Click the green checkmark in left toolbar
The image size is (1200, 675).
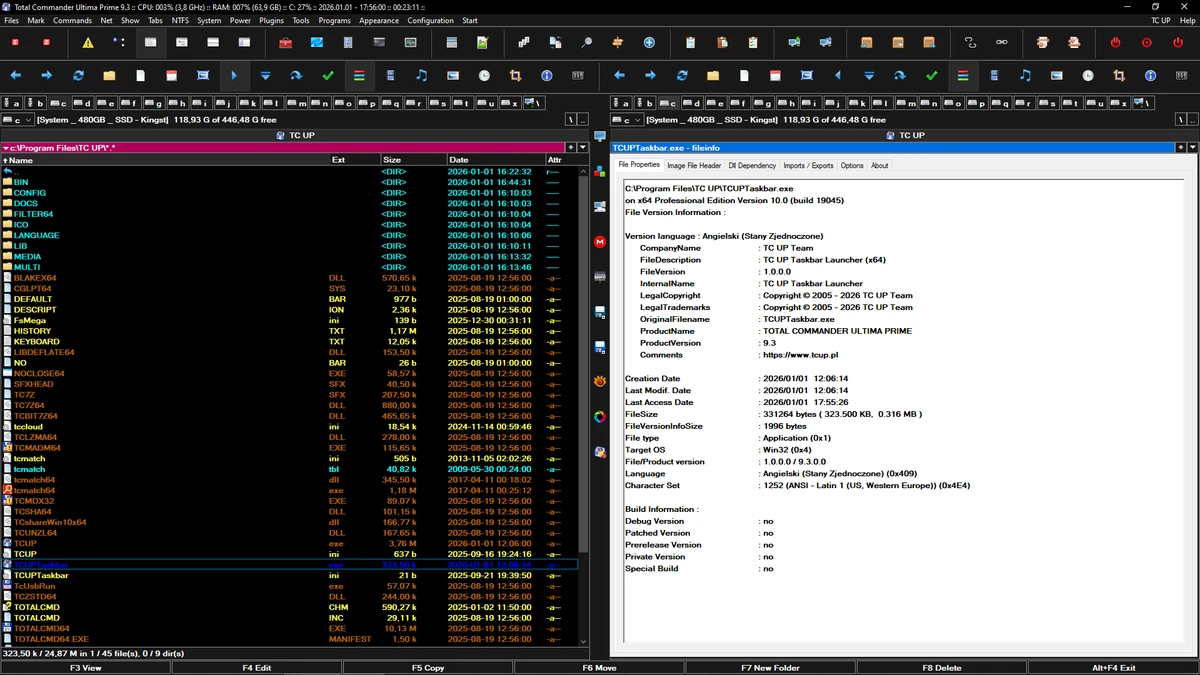328,76
